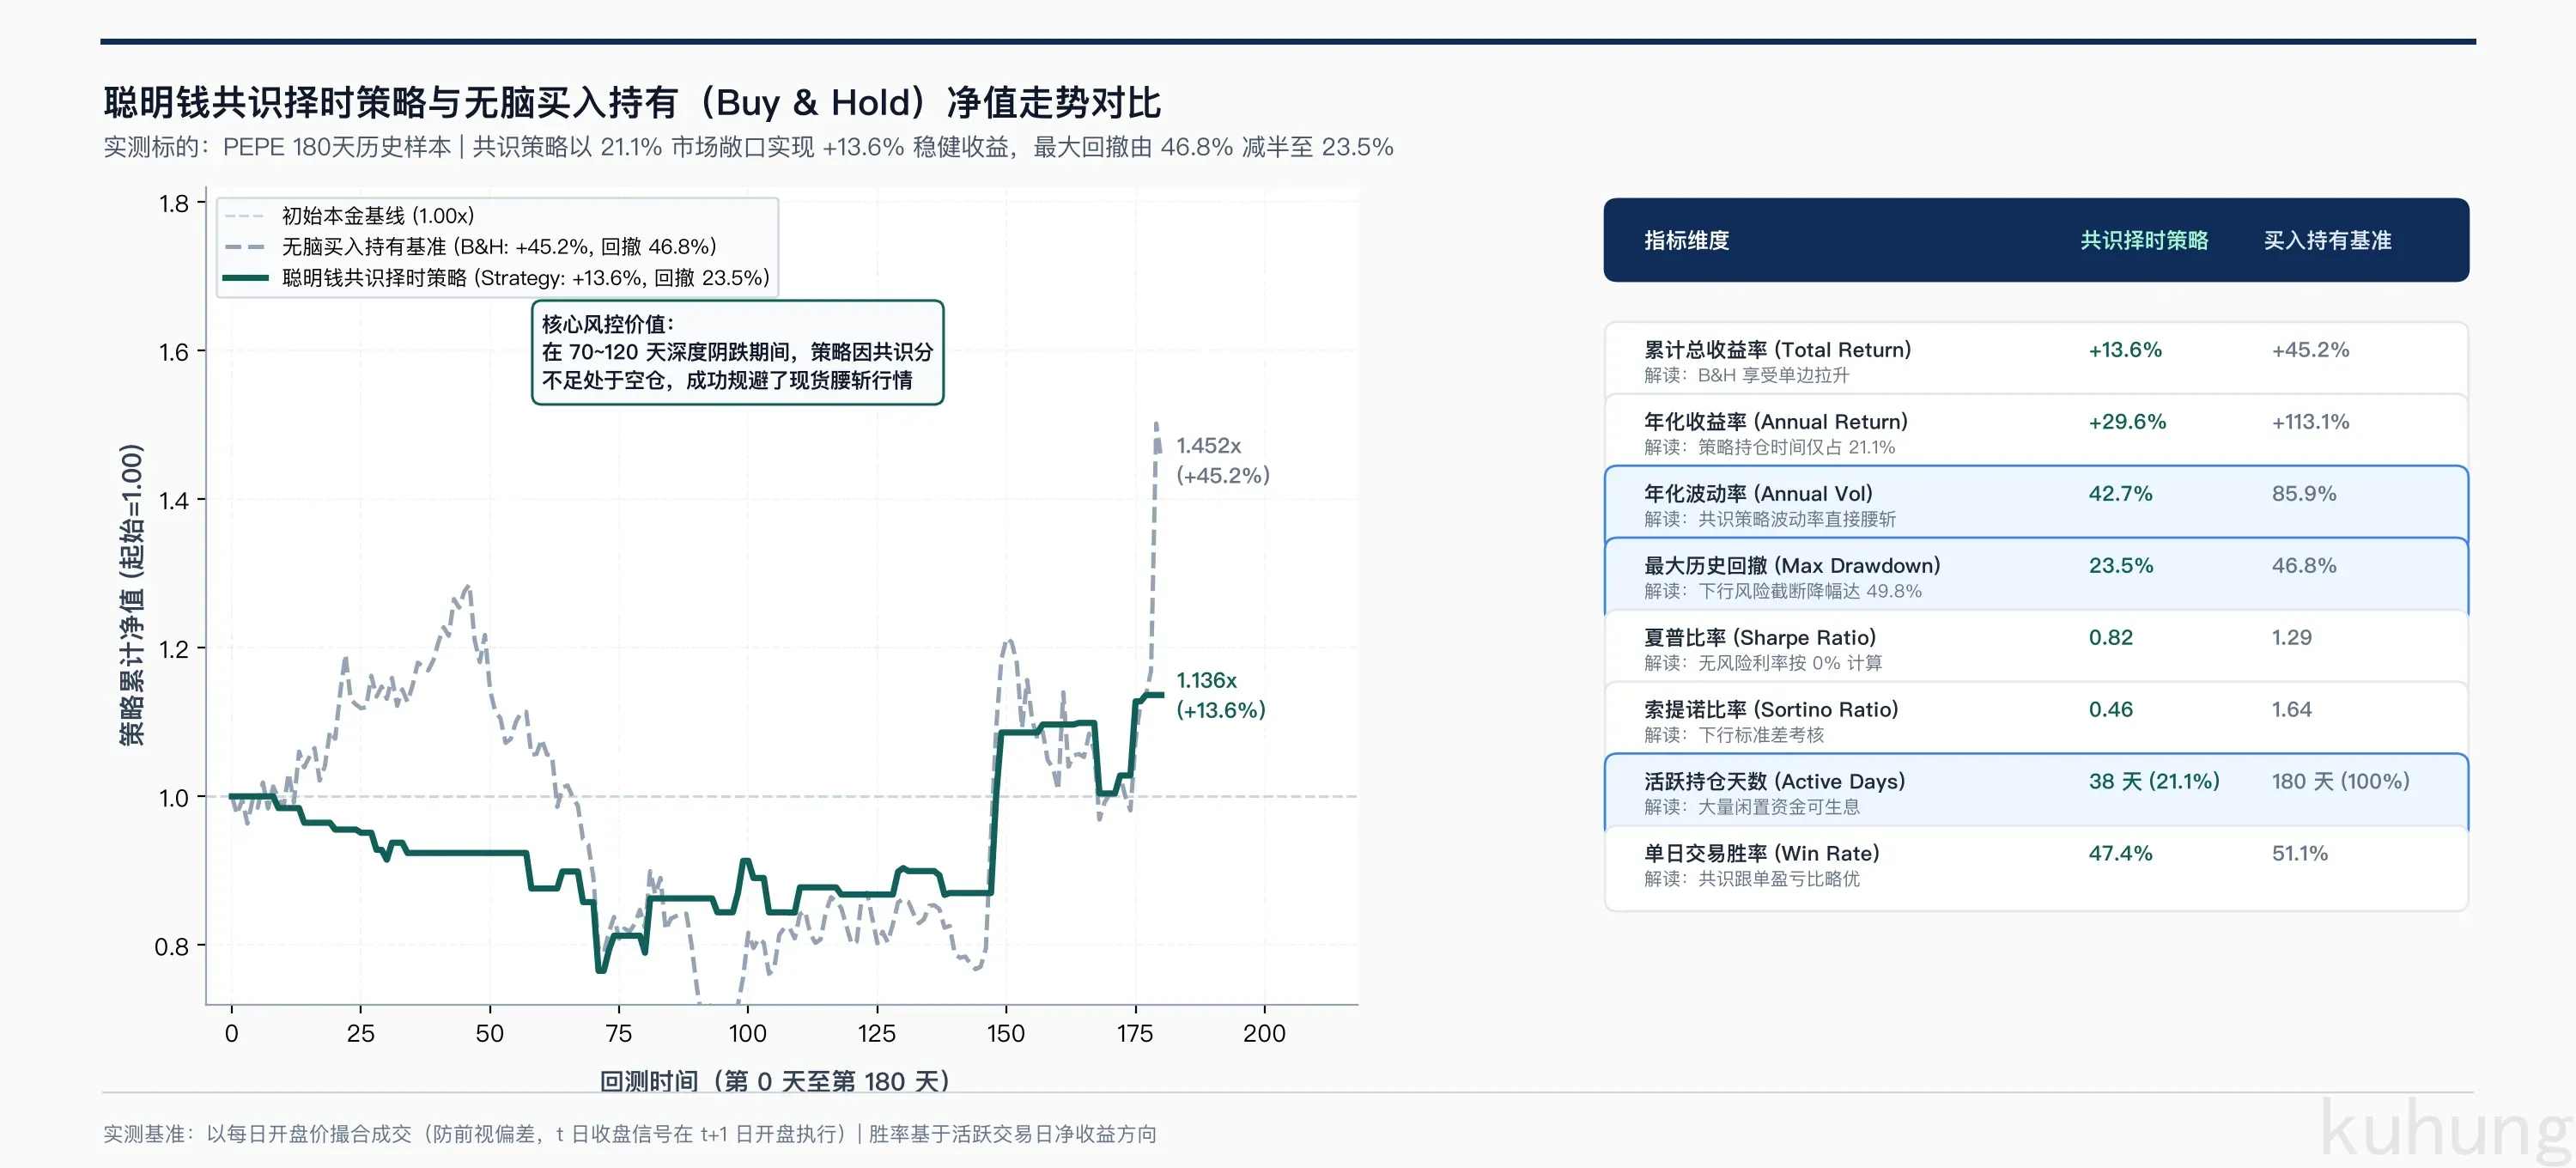Select row 年化波动率 (Annual Vol)
Screen dimensions: 2576x1168
2036,503
